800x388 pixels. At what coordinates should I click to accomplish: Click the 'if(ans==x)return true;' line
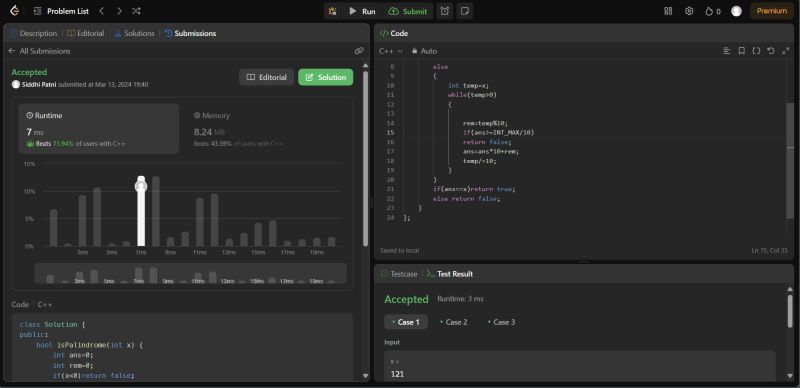474,189
